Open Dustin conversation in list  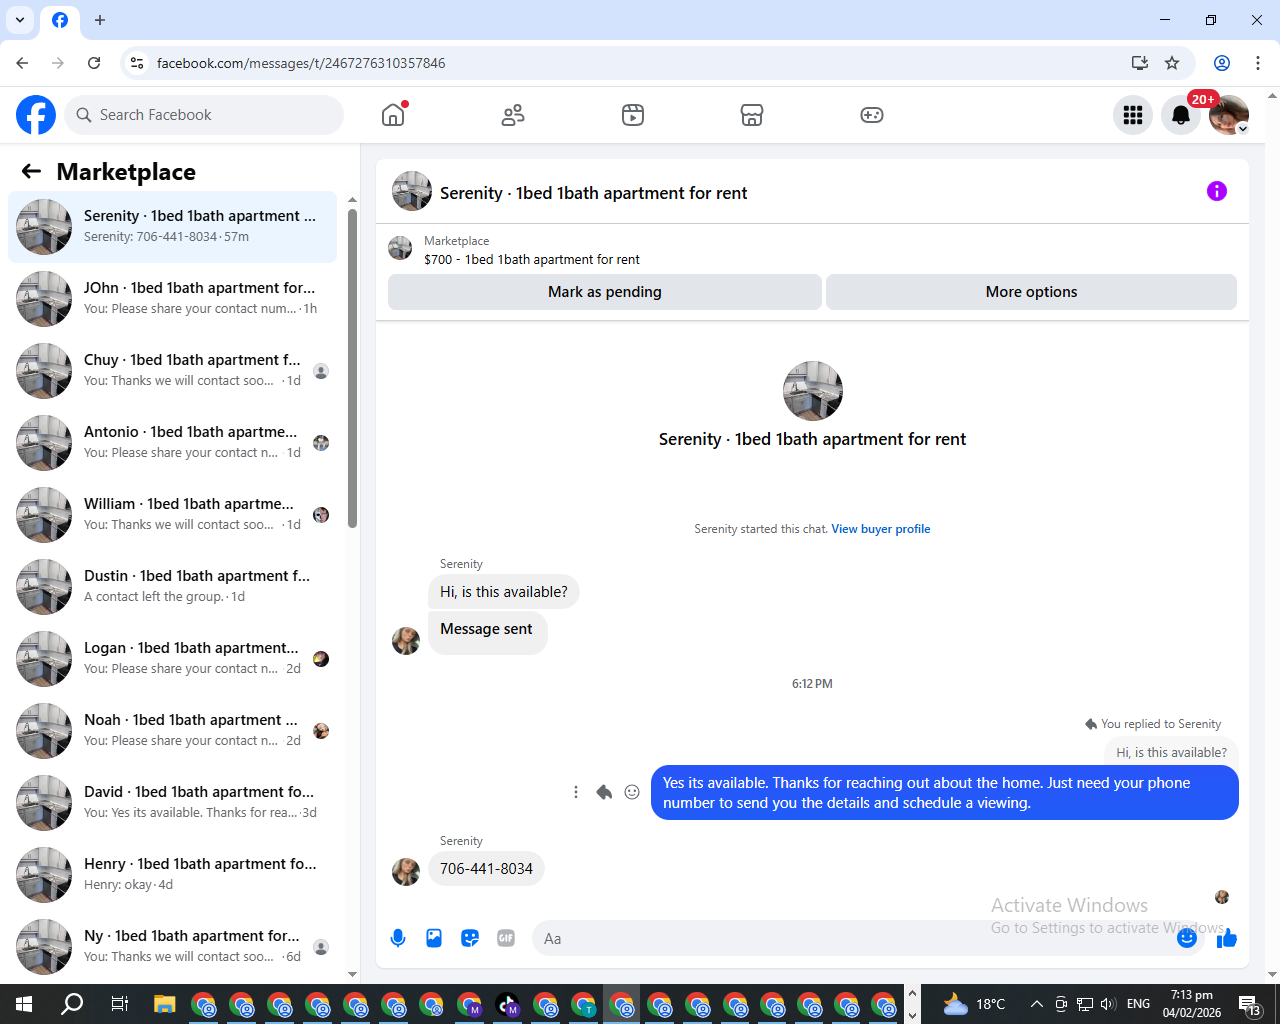[x=172, y=587]
